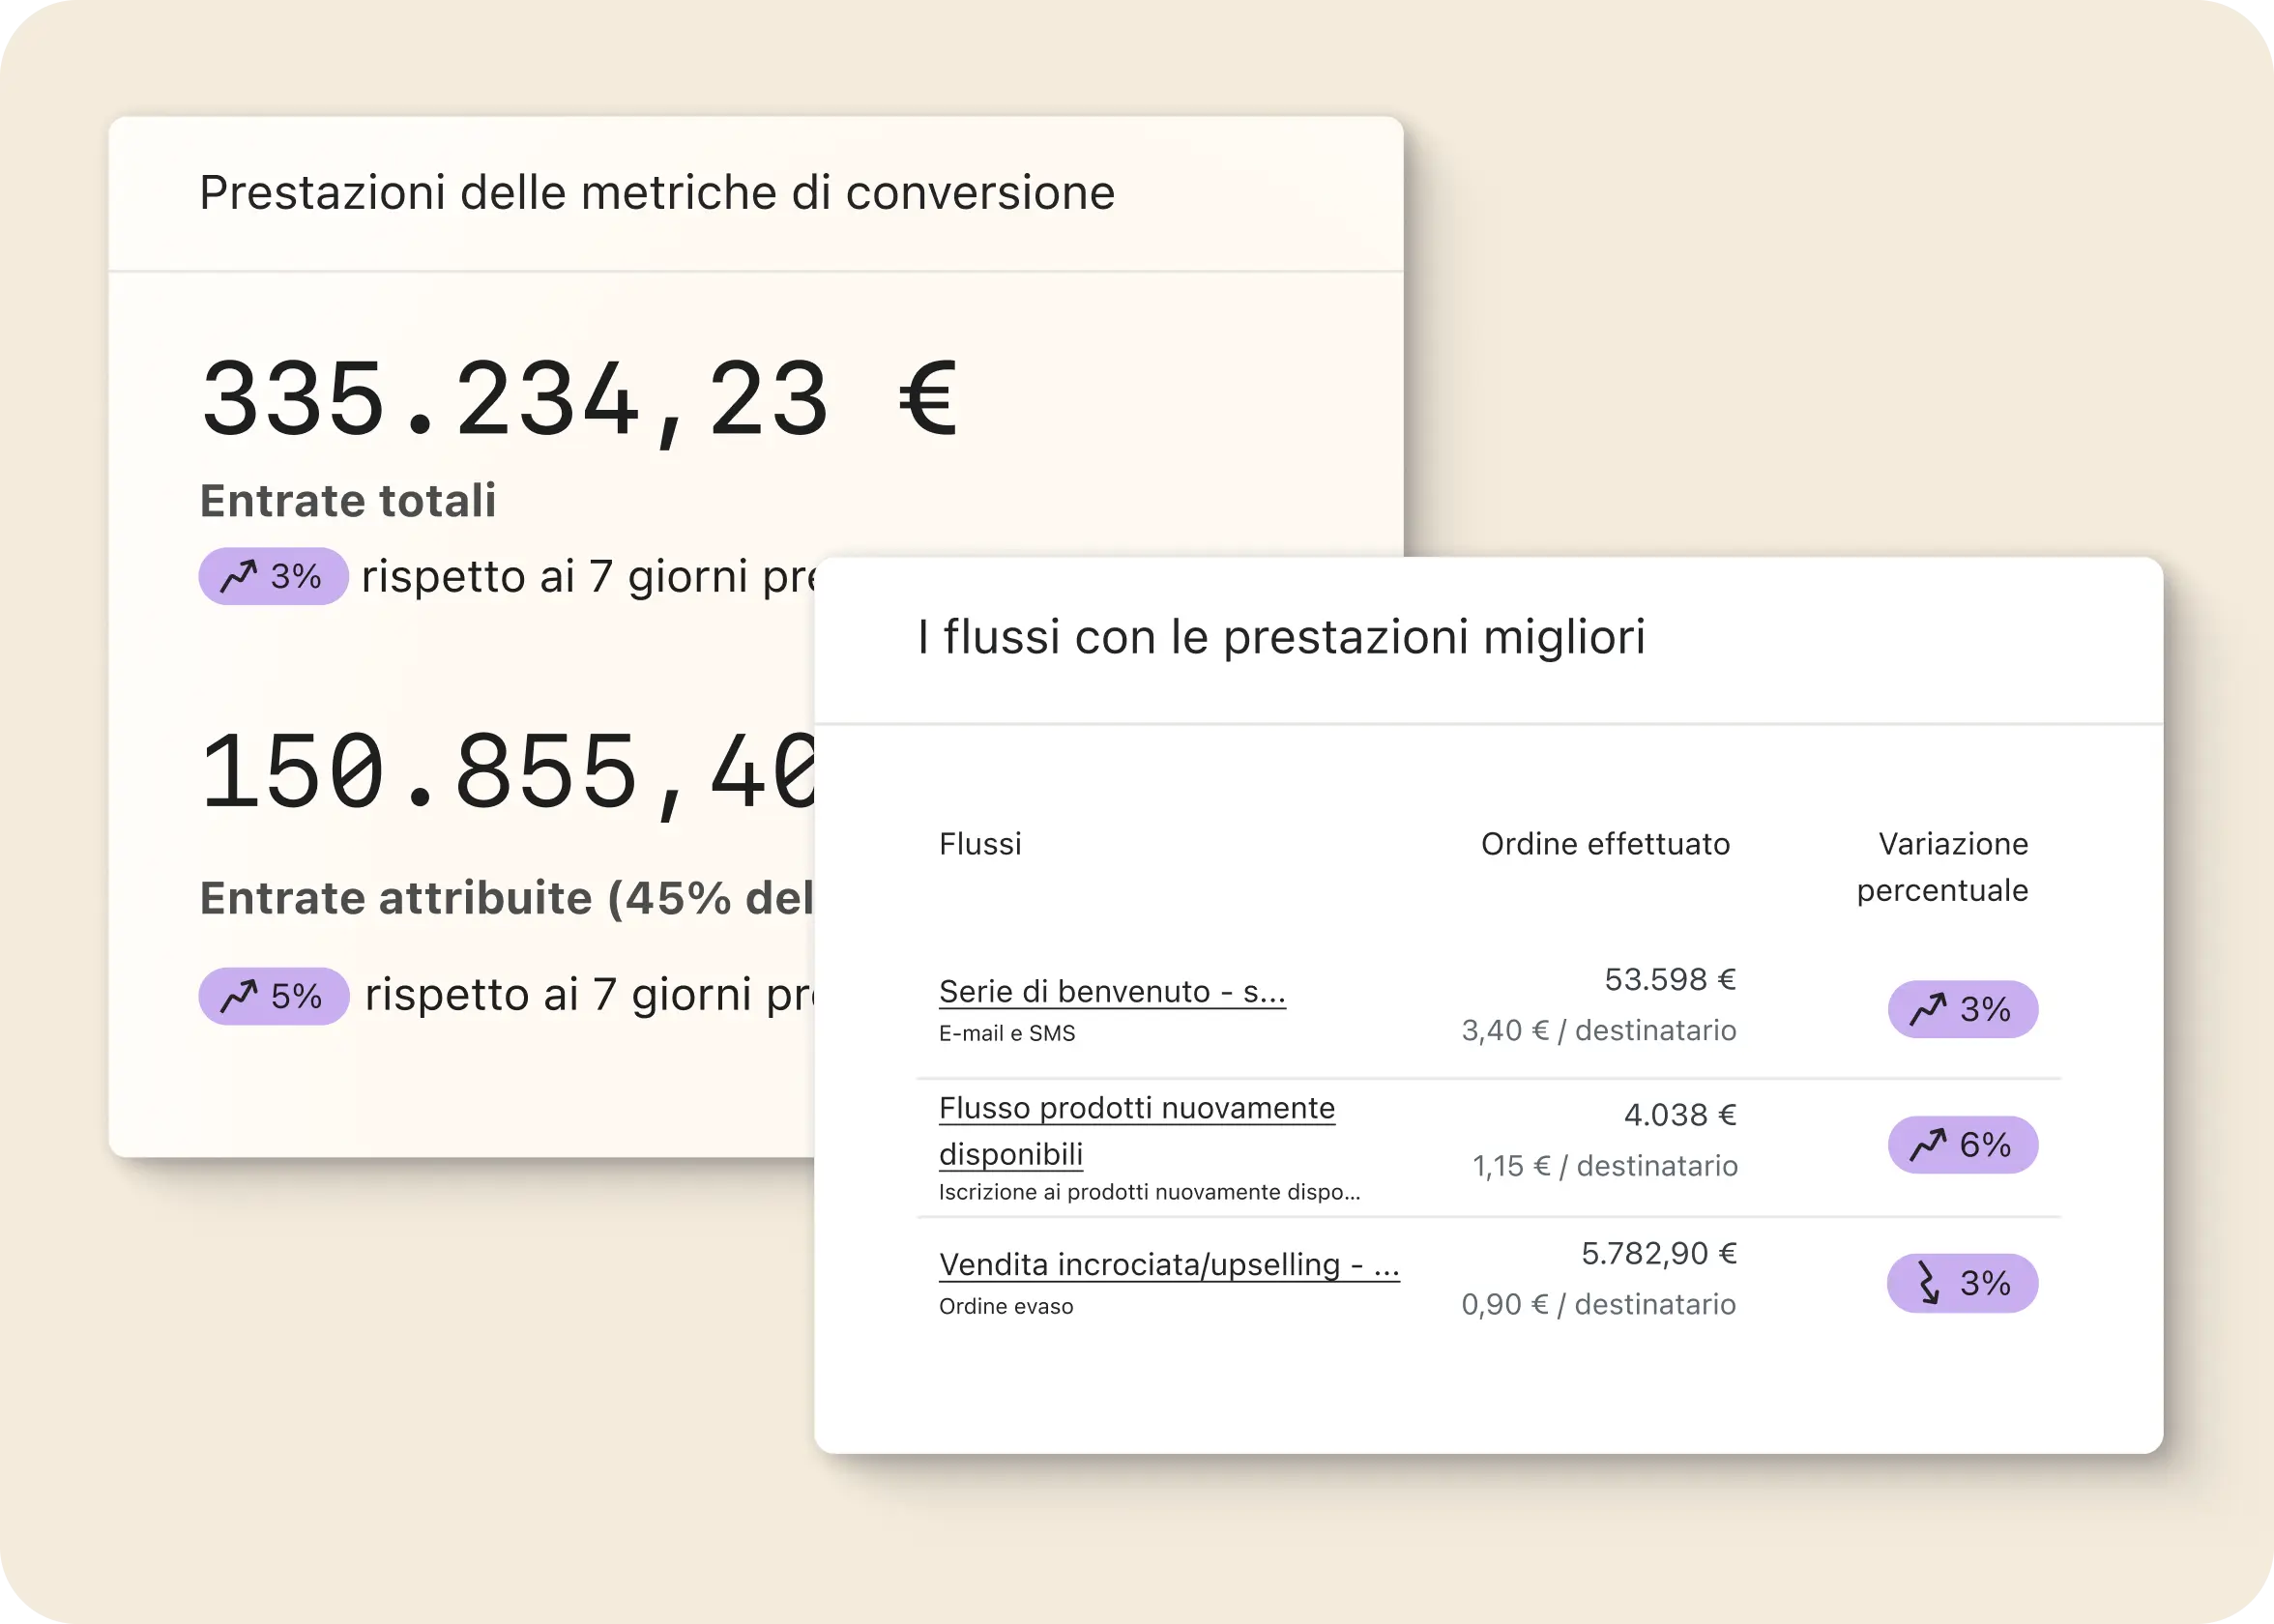This screenshot has height=1624, width=2274.
Task: Click the 5.782,90 € order value
Action: point(1658,1253)
